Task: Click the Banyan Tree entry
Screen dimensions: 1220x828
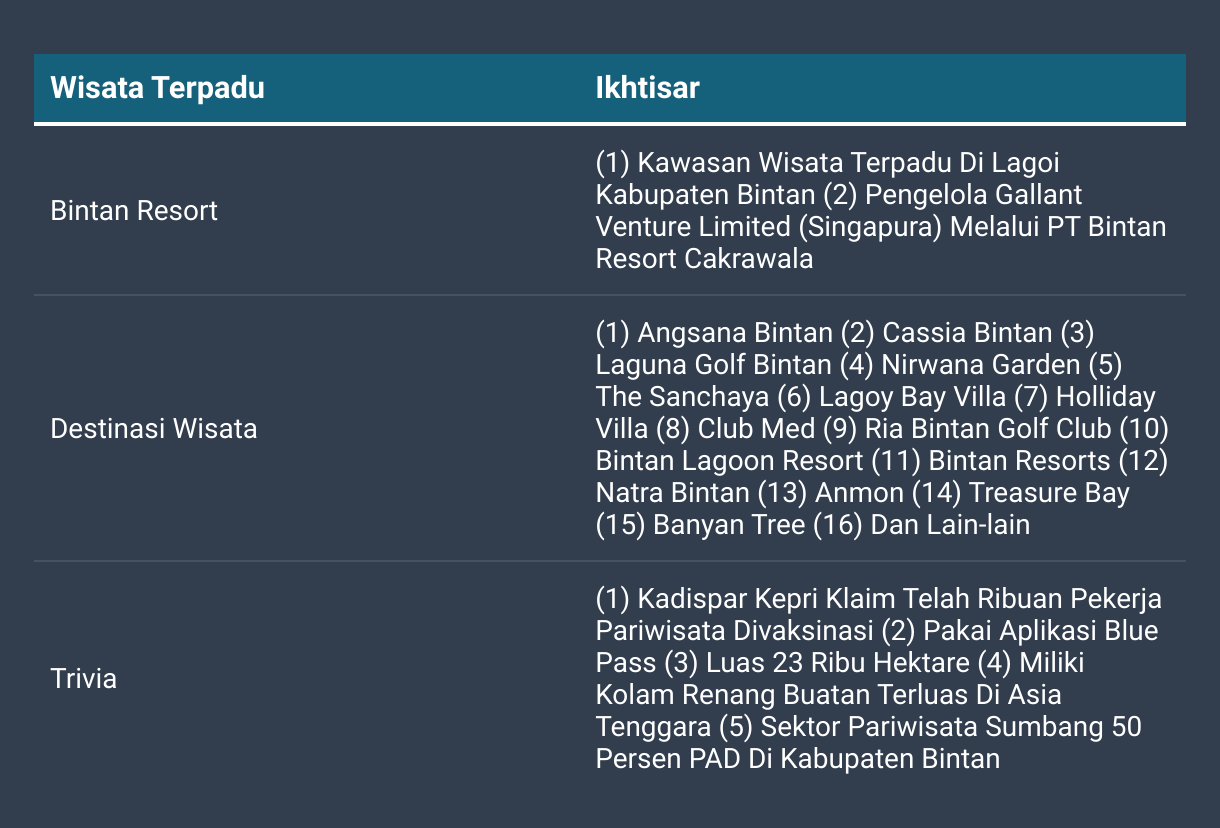Action: pyautogui.click(x=729, y=525)
